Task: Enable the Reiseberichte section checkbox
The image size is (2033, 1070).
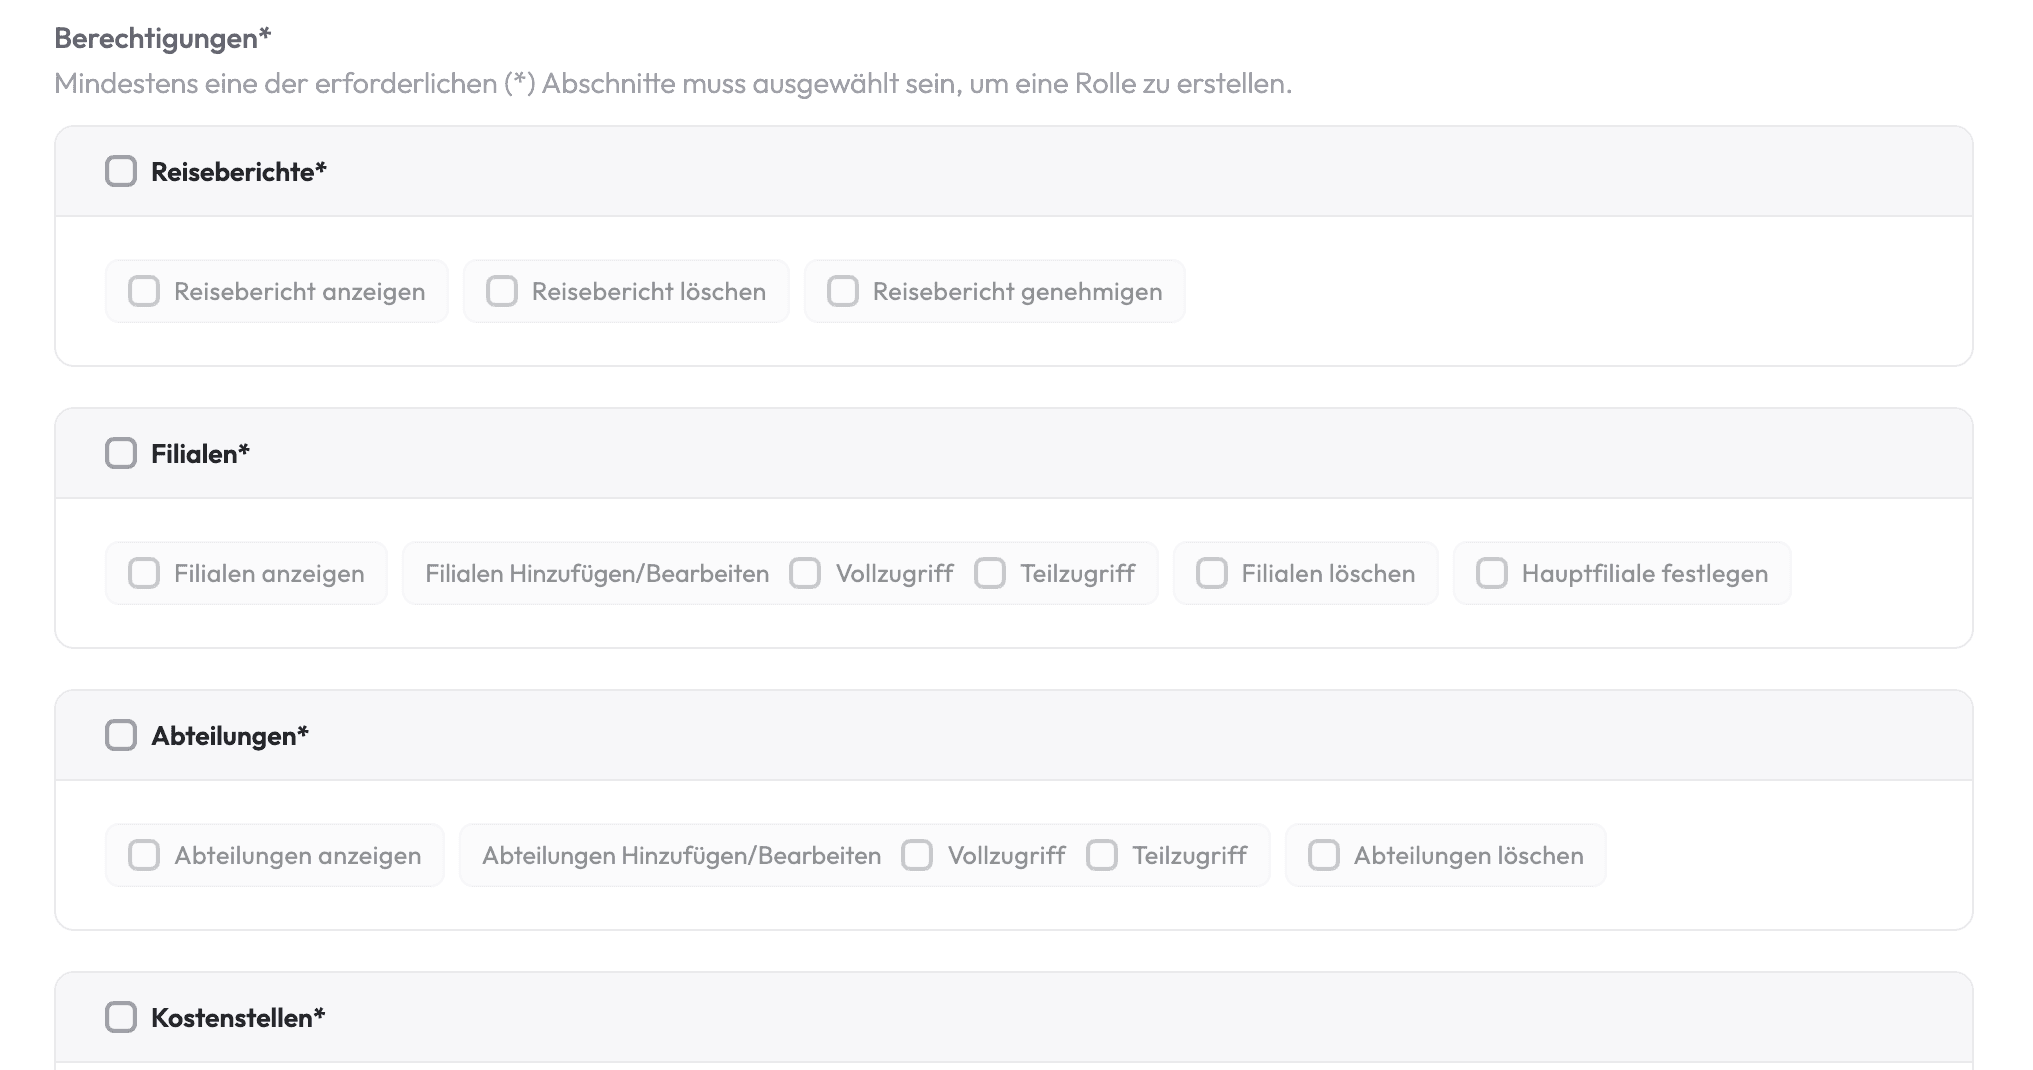Action: pos(121,171)
